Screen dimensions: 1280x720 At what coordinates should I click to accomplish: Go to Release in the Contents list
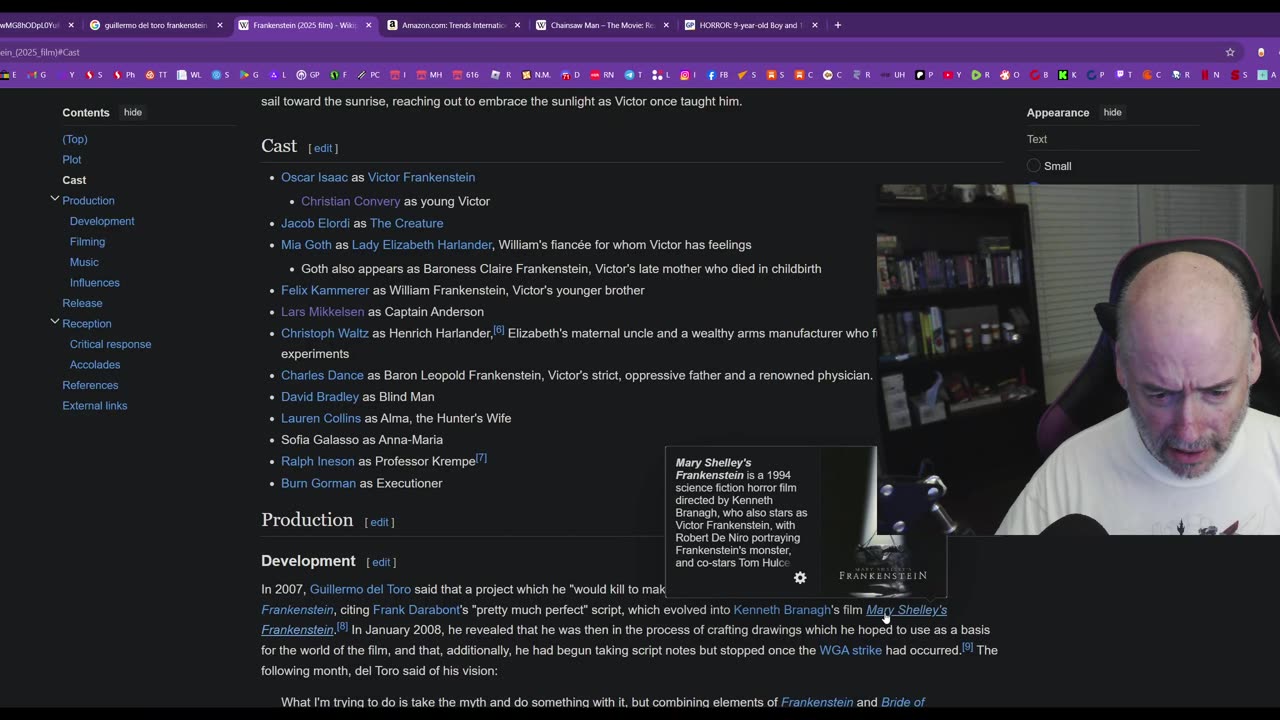(82, 303)
